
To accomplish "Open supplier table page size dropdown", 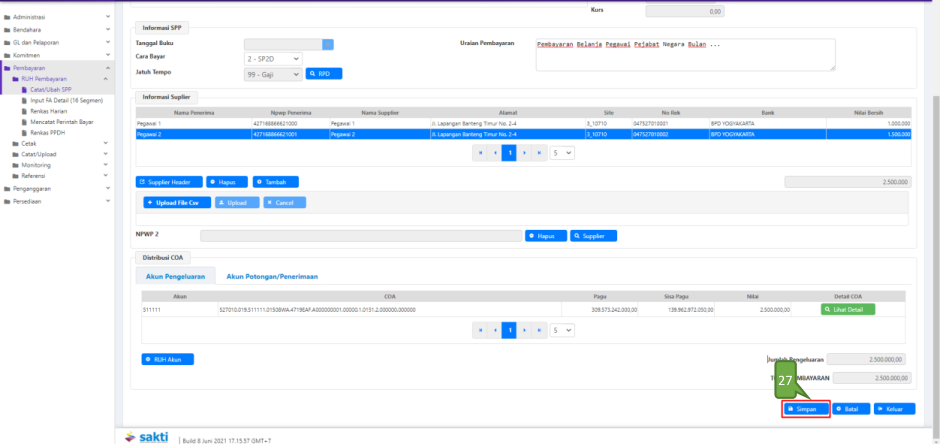I will pos(563,153).
